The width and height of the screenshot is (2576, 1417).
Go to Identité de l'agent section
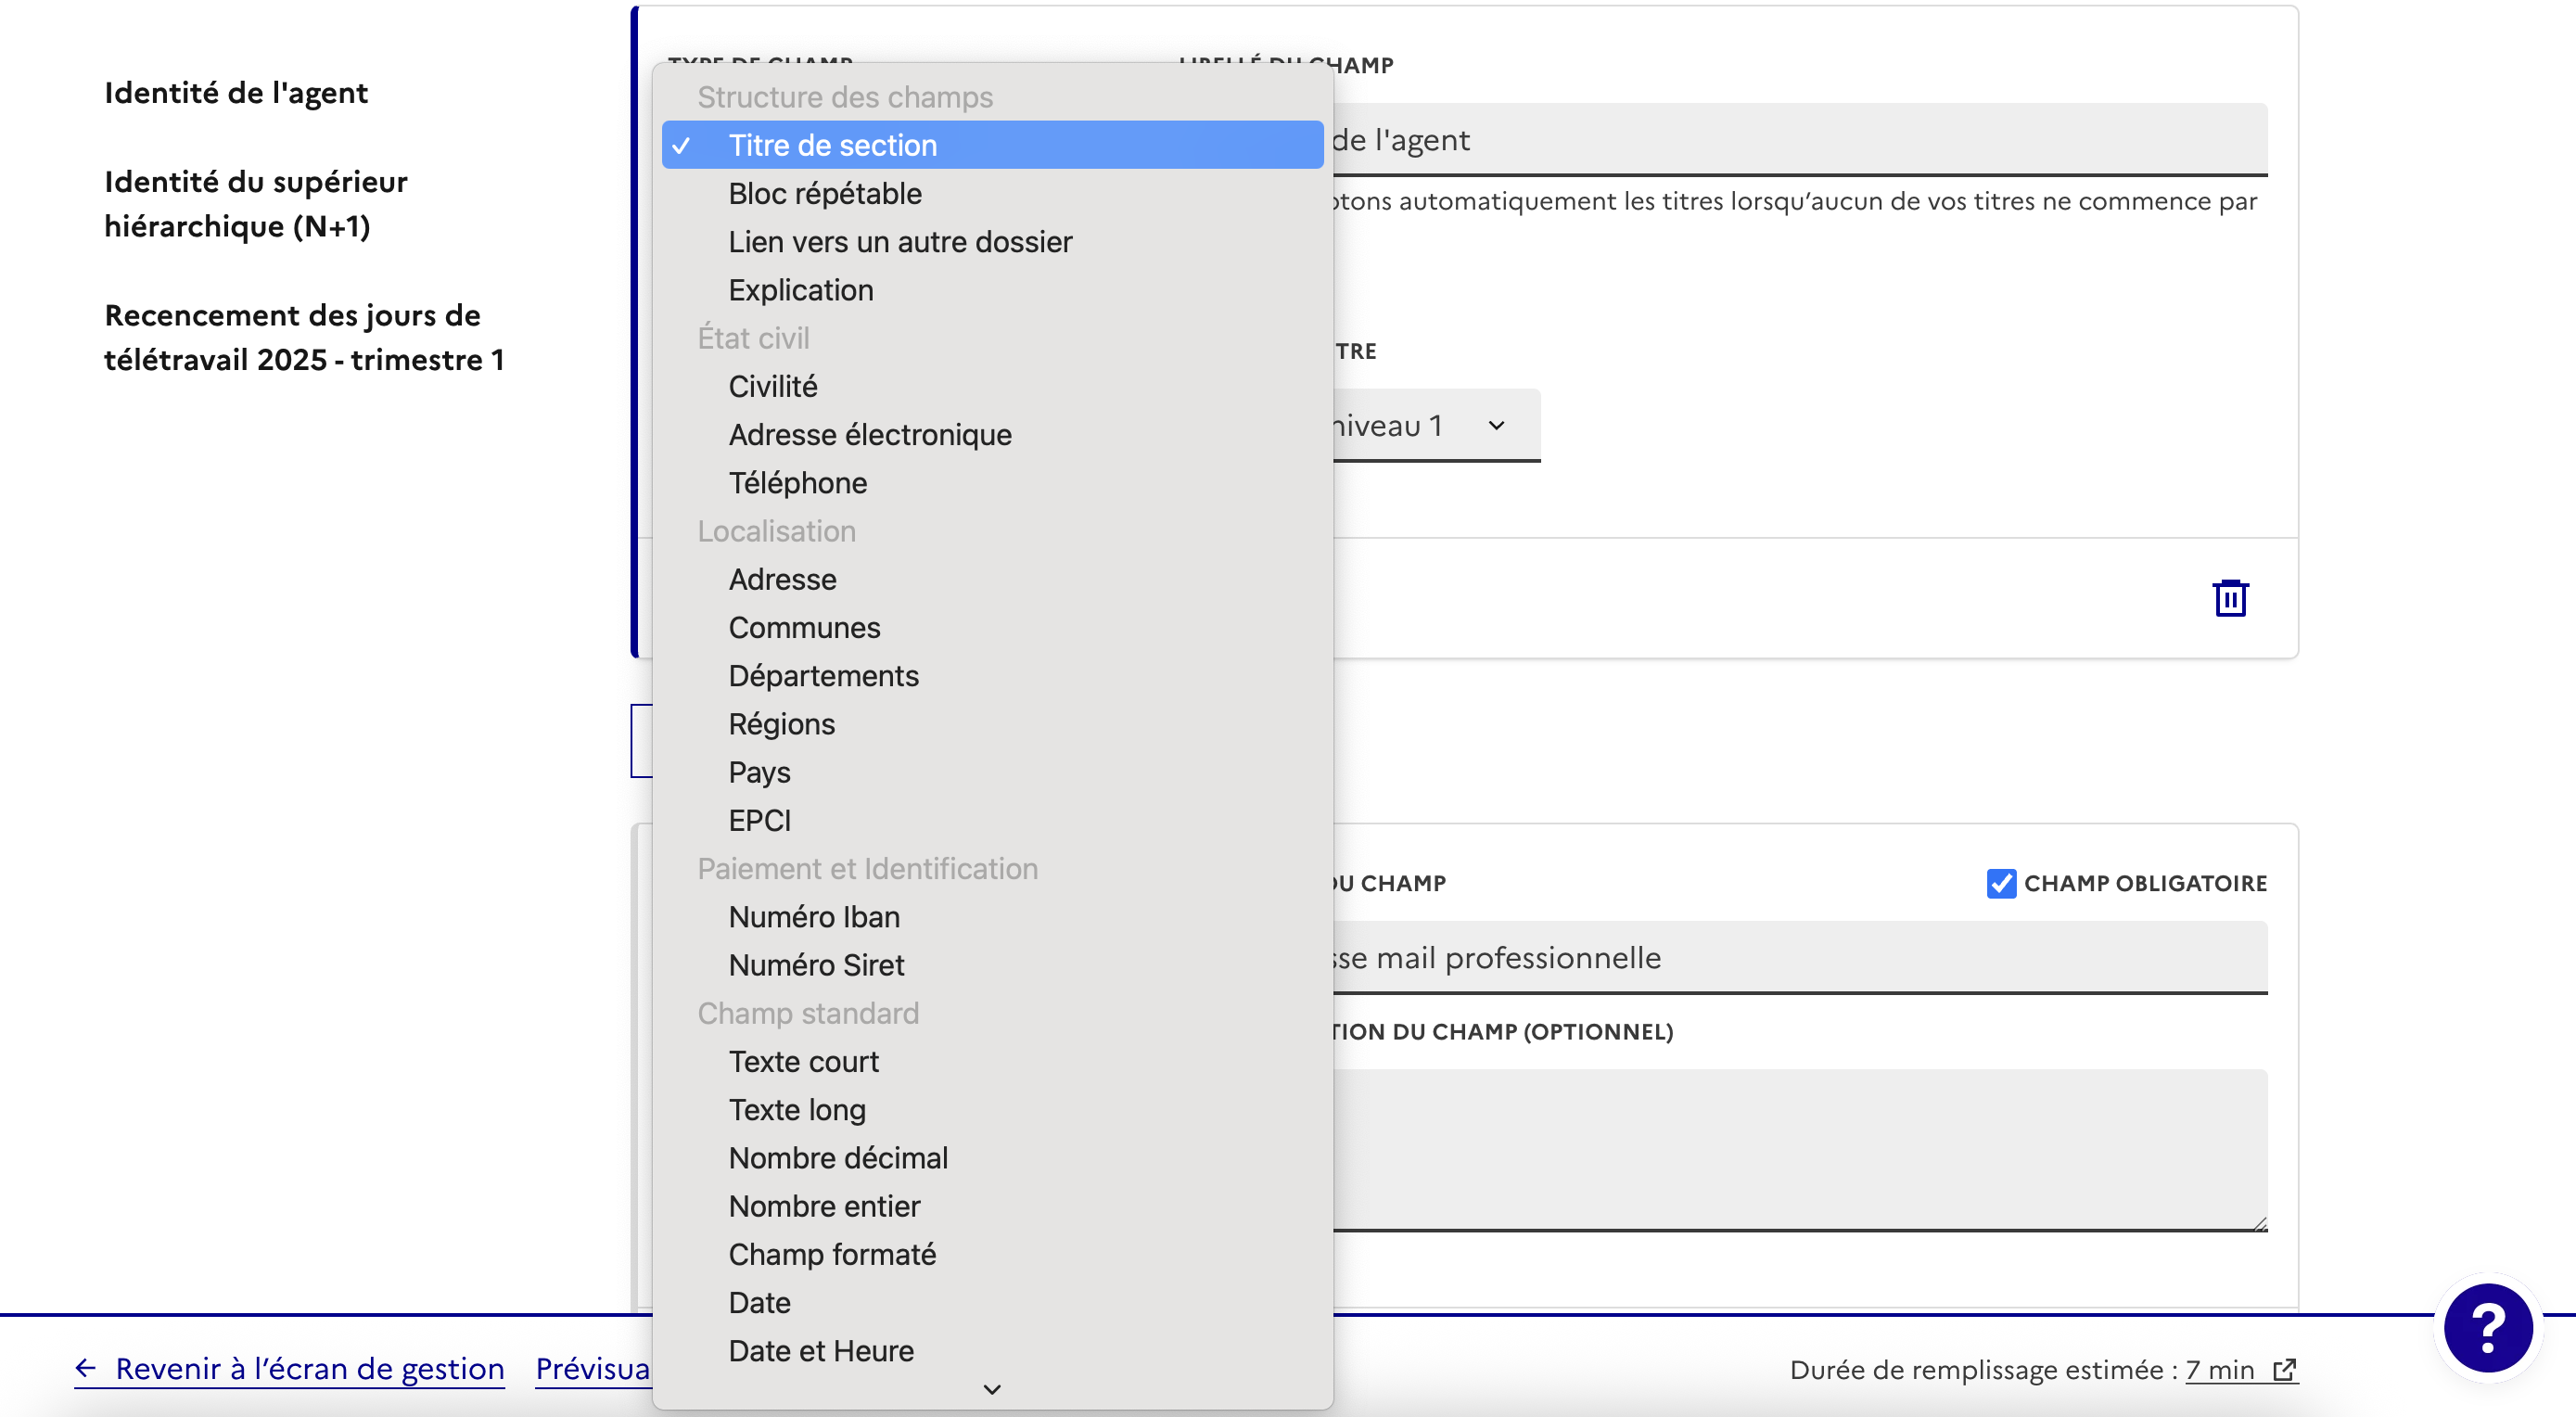click(x=236, y=92)
